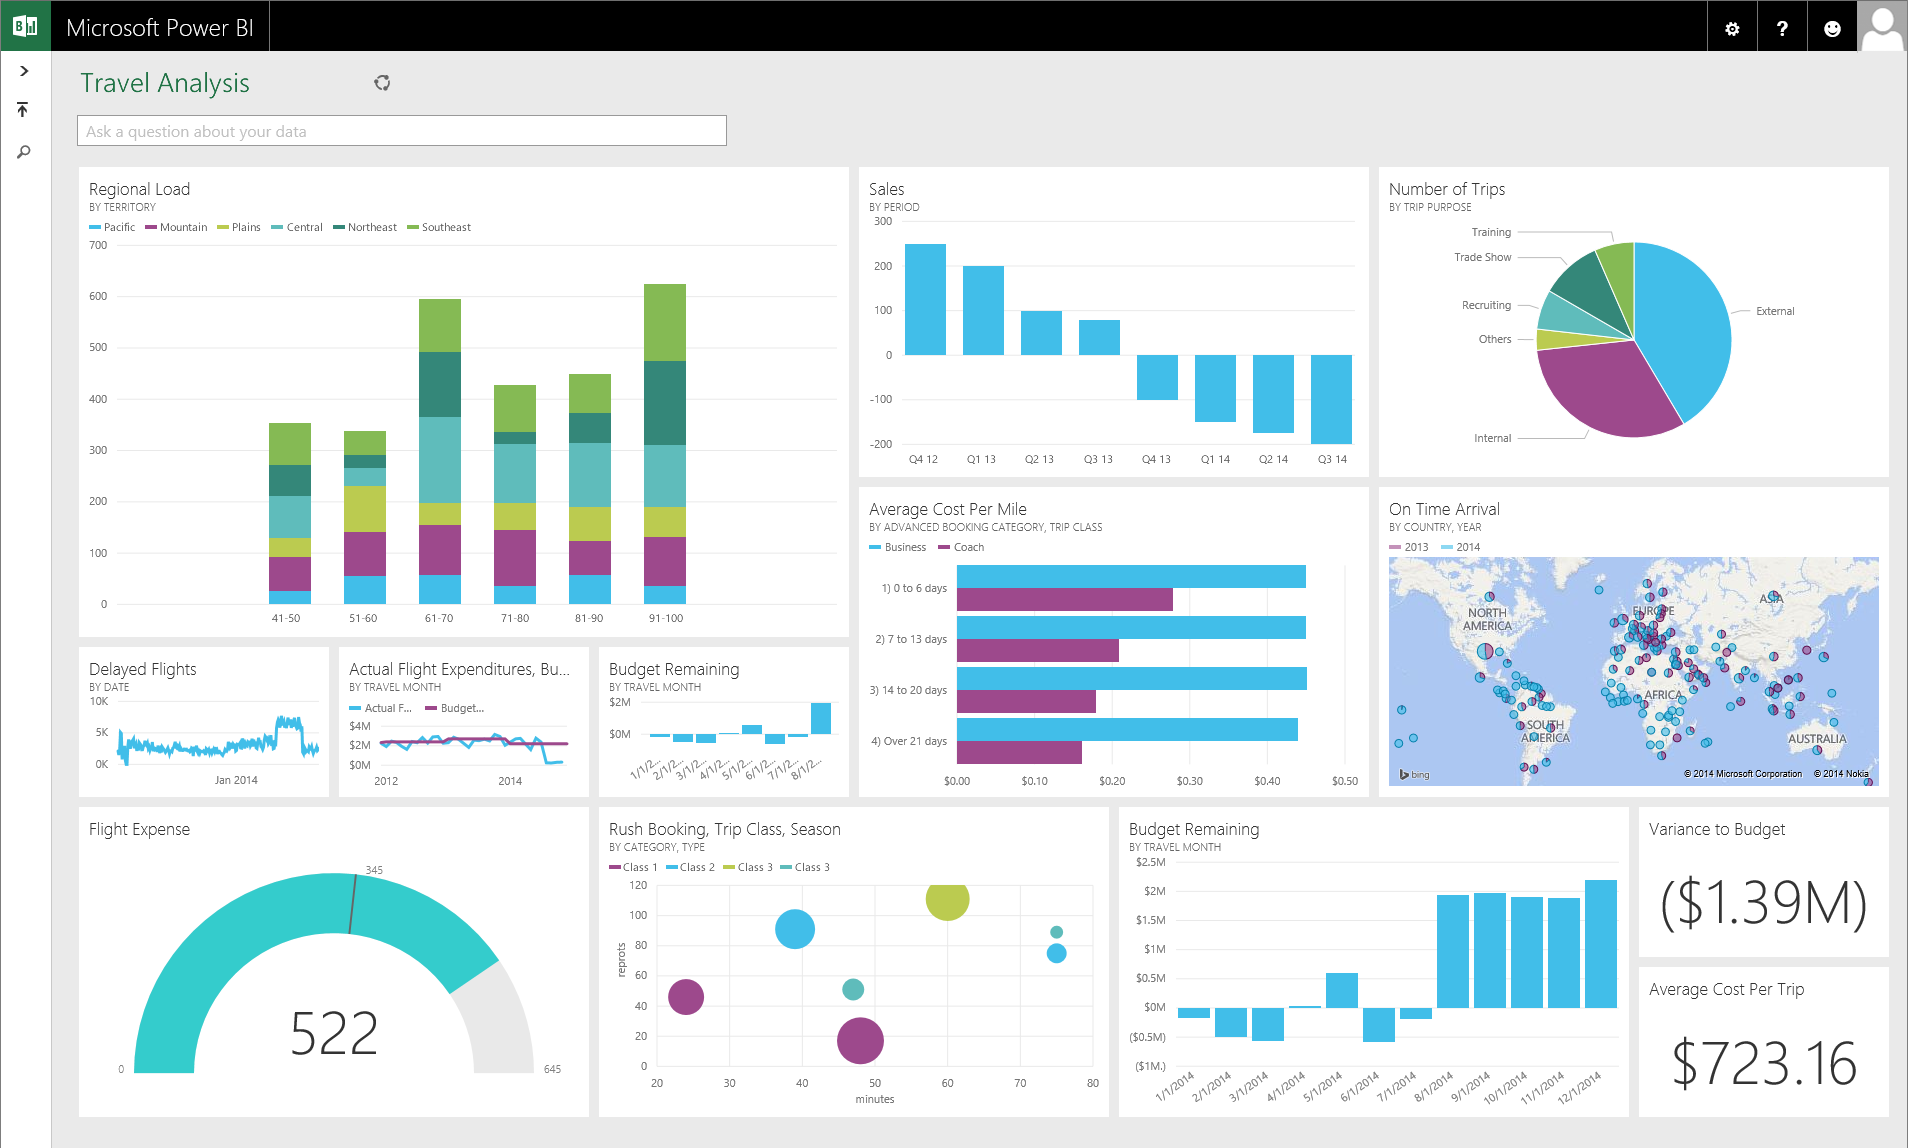
Task: Click inside the Ask a question field
Action: (400, 130)
